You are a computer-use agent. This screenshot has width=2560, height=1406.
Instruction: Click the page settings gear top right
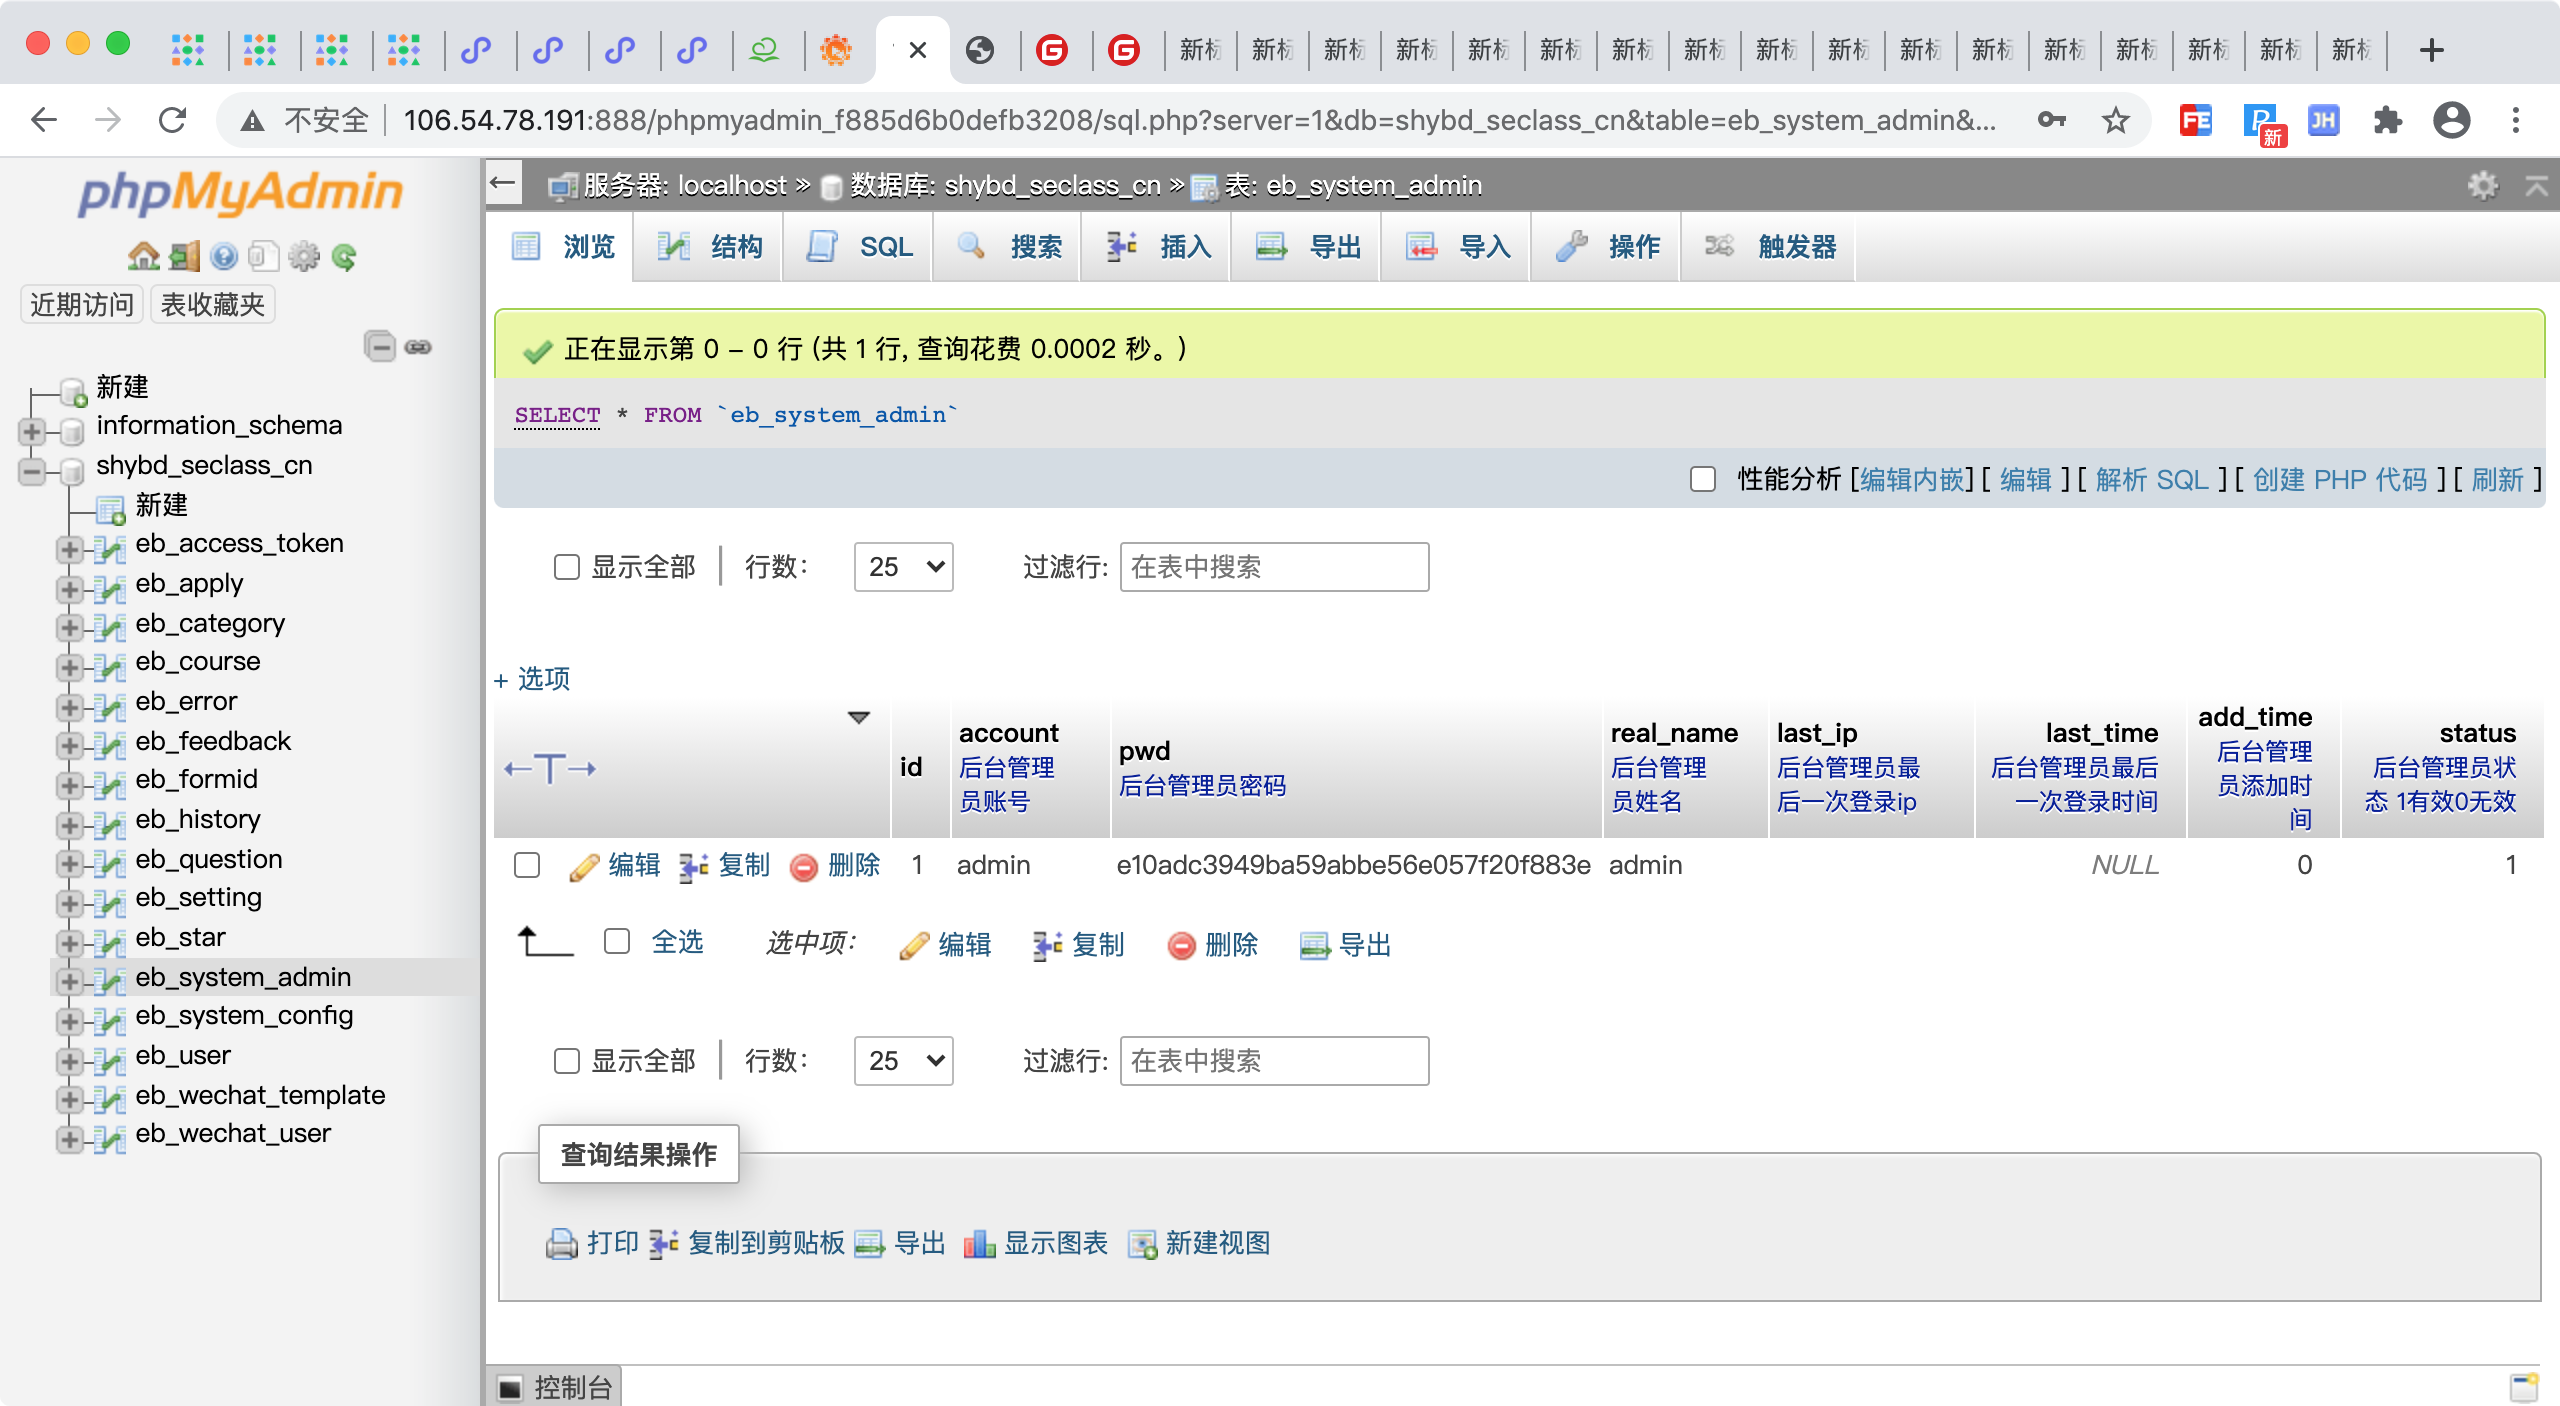point(2482,185)
